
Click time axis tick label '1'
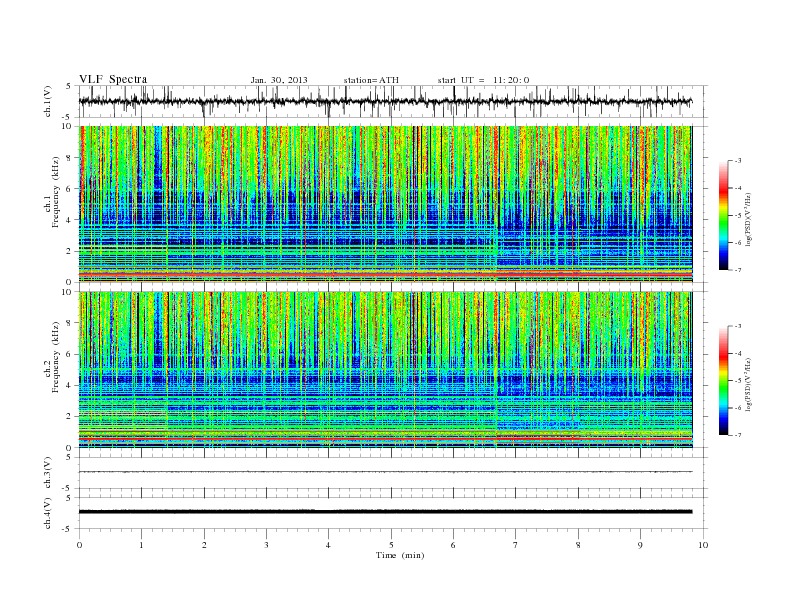click(141, 545)
